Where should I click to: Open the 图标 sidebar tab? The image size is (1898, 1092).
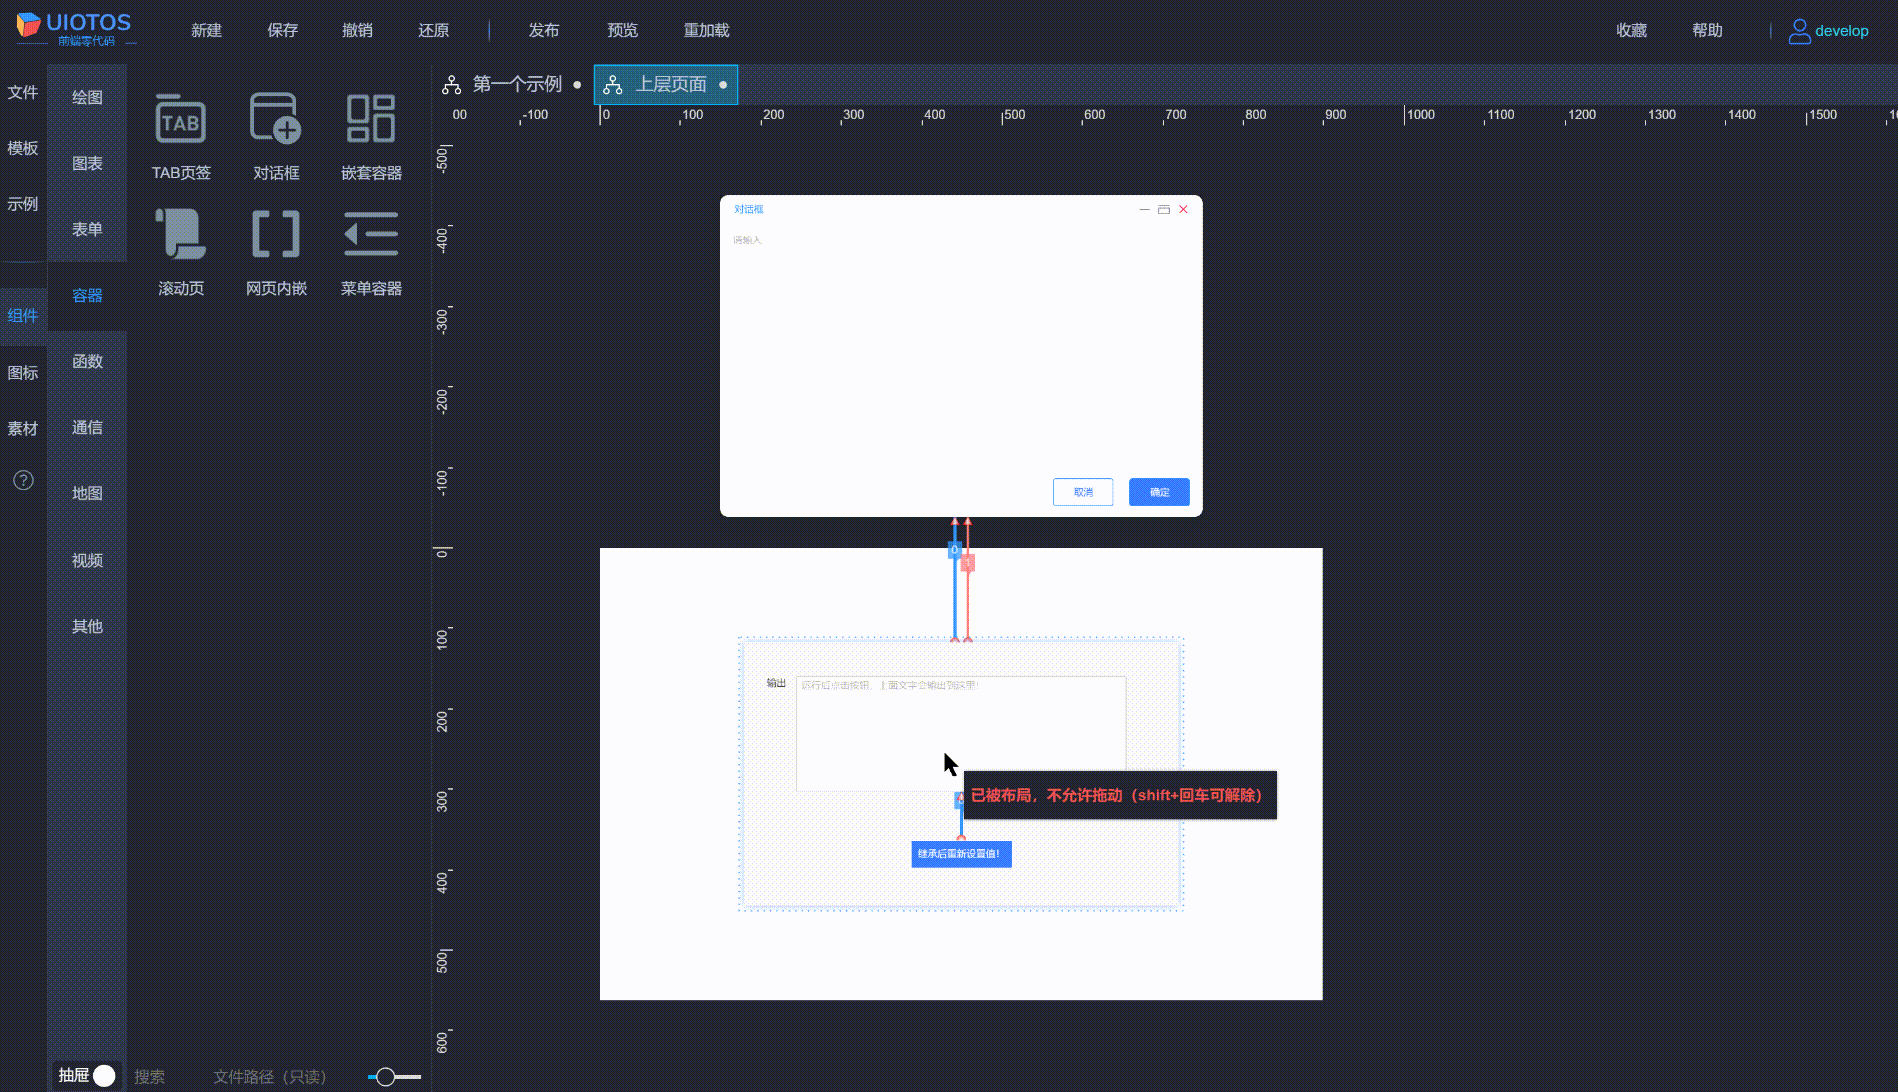[x=23, y=373]
